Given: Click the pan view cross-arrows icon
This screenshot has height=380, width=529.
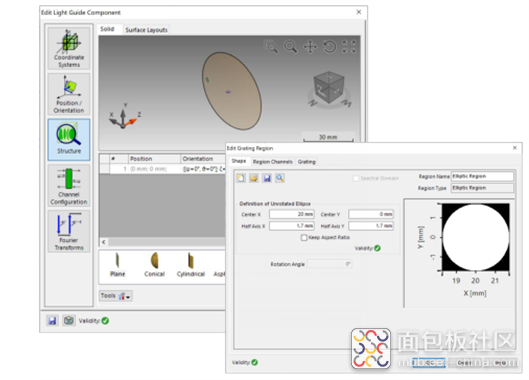Looking at the screenshot, I should pyautogui.click(x=310, y=47).
